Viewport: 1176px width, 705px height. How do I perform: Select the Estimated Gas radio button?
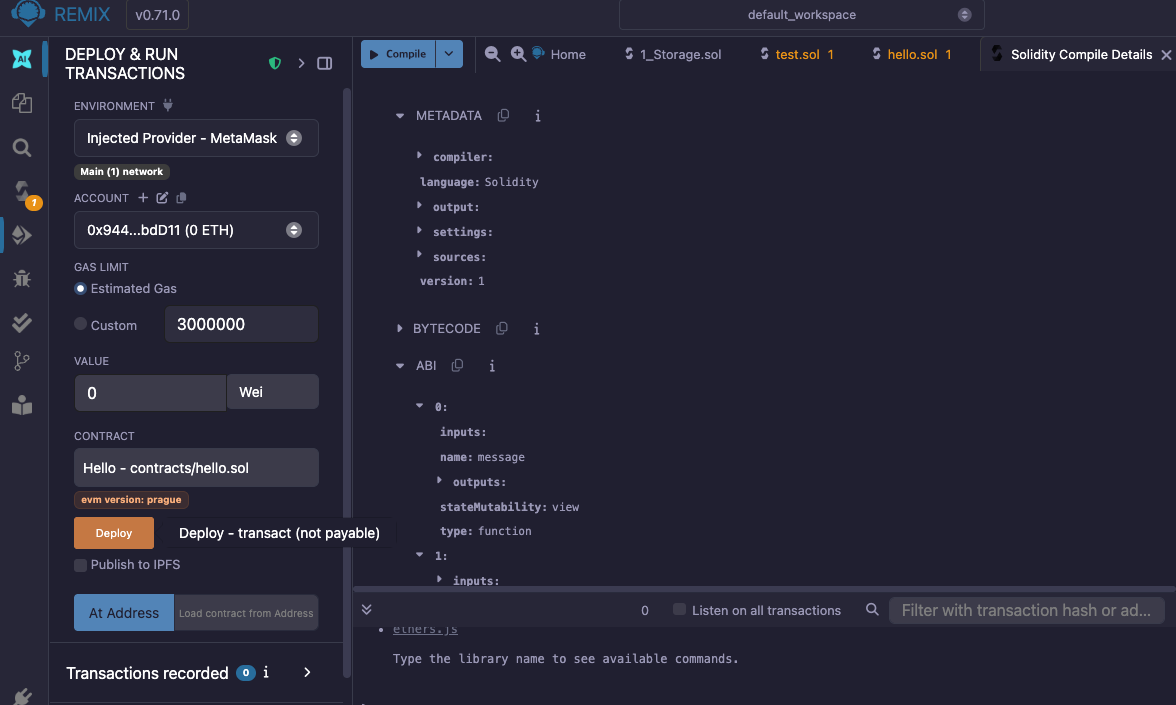(x=81, y=288)
